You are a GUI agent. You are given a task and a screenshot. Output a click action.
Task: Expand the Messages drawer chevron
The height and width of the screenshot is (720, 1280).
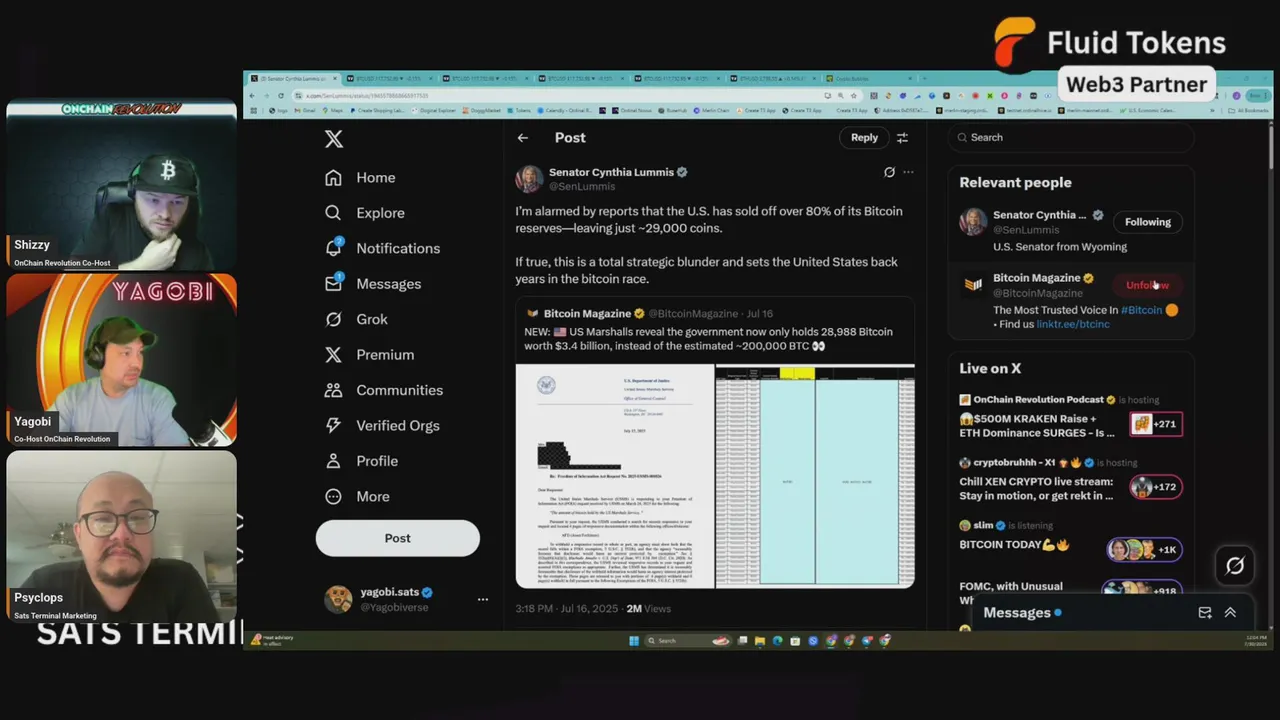point(1230,613)
